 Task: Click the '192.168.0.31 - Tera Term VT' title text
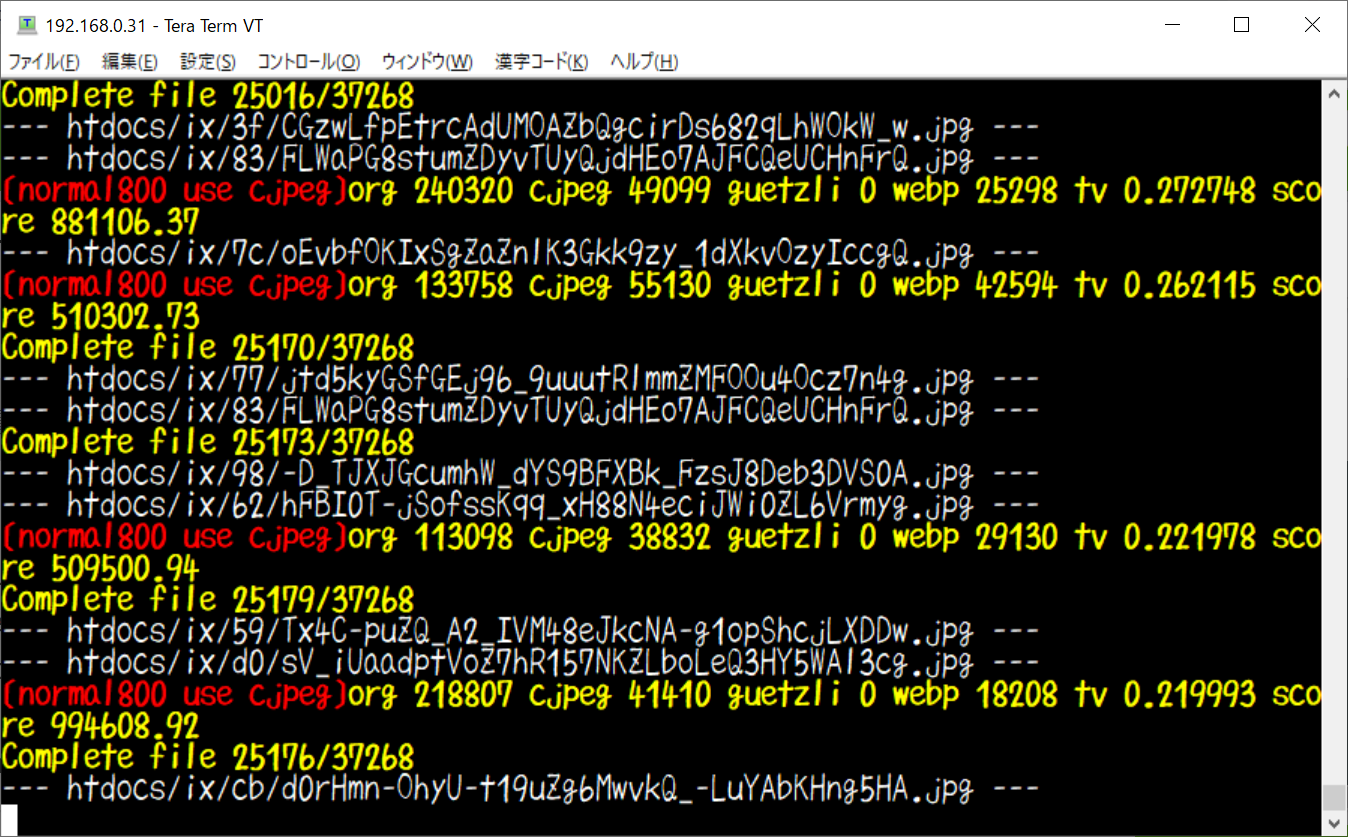click(155, 26)
